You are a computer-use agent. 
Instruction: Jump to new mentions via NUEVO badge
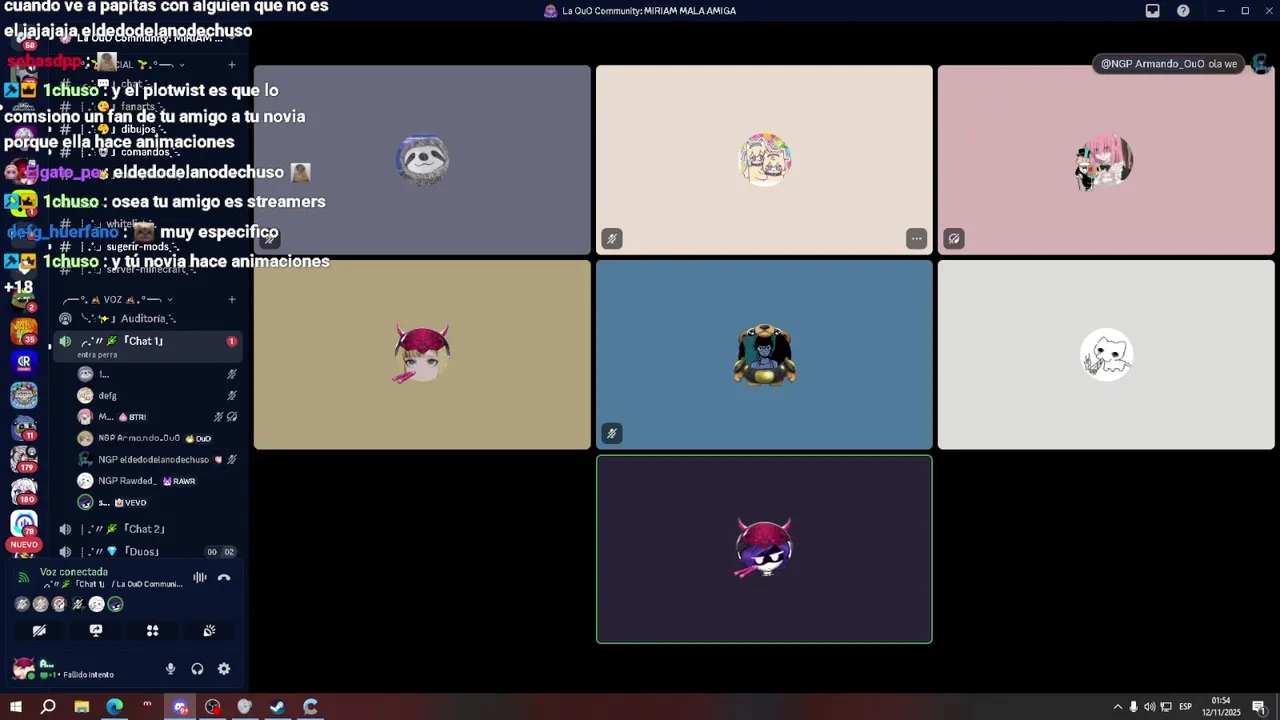click(24, 545)
